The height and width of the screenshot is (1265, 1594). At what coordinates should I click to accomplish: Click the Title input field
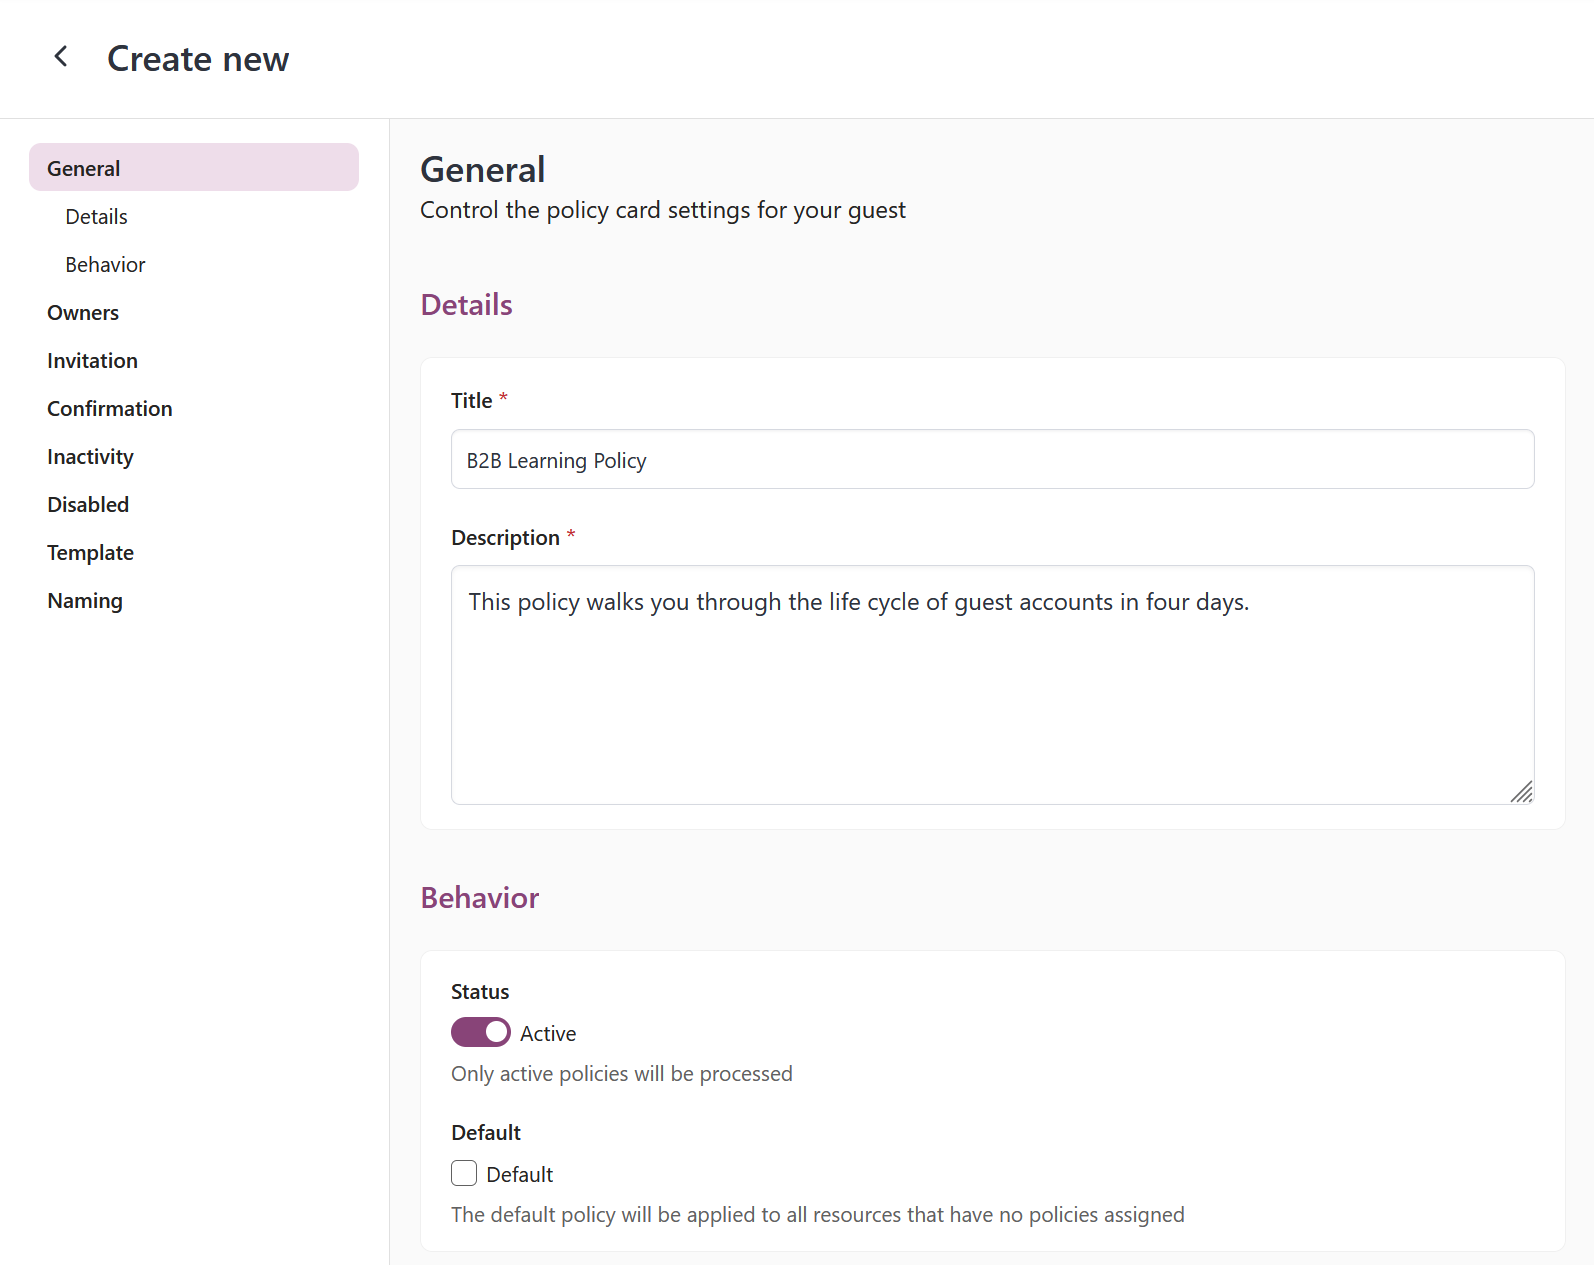coord(992,460)
